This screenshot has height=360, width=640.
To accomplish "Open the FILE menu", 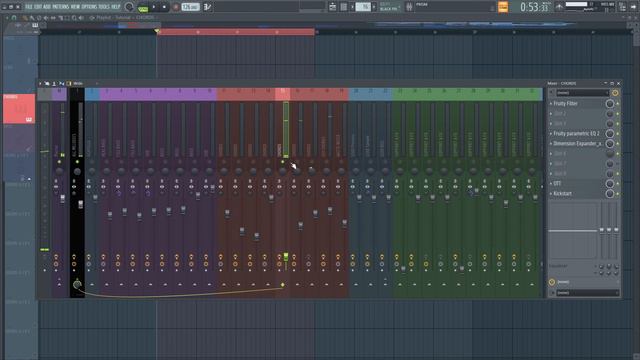I will pos(29,7).
